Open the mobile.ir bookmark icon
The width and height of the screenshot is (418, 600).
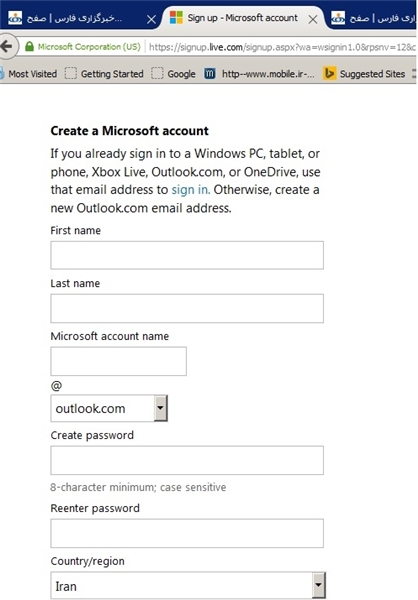(x=209, y=73)
